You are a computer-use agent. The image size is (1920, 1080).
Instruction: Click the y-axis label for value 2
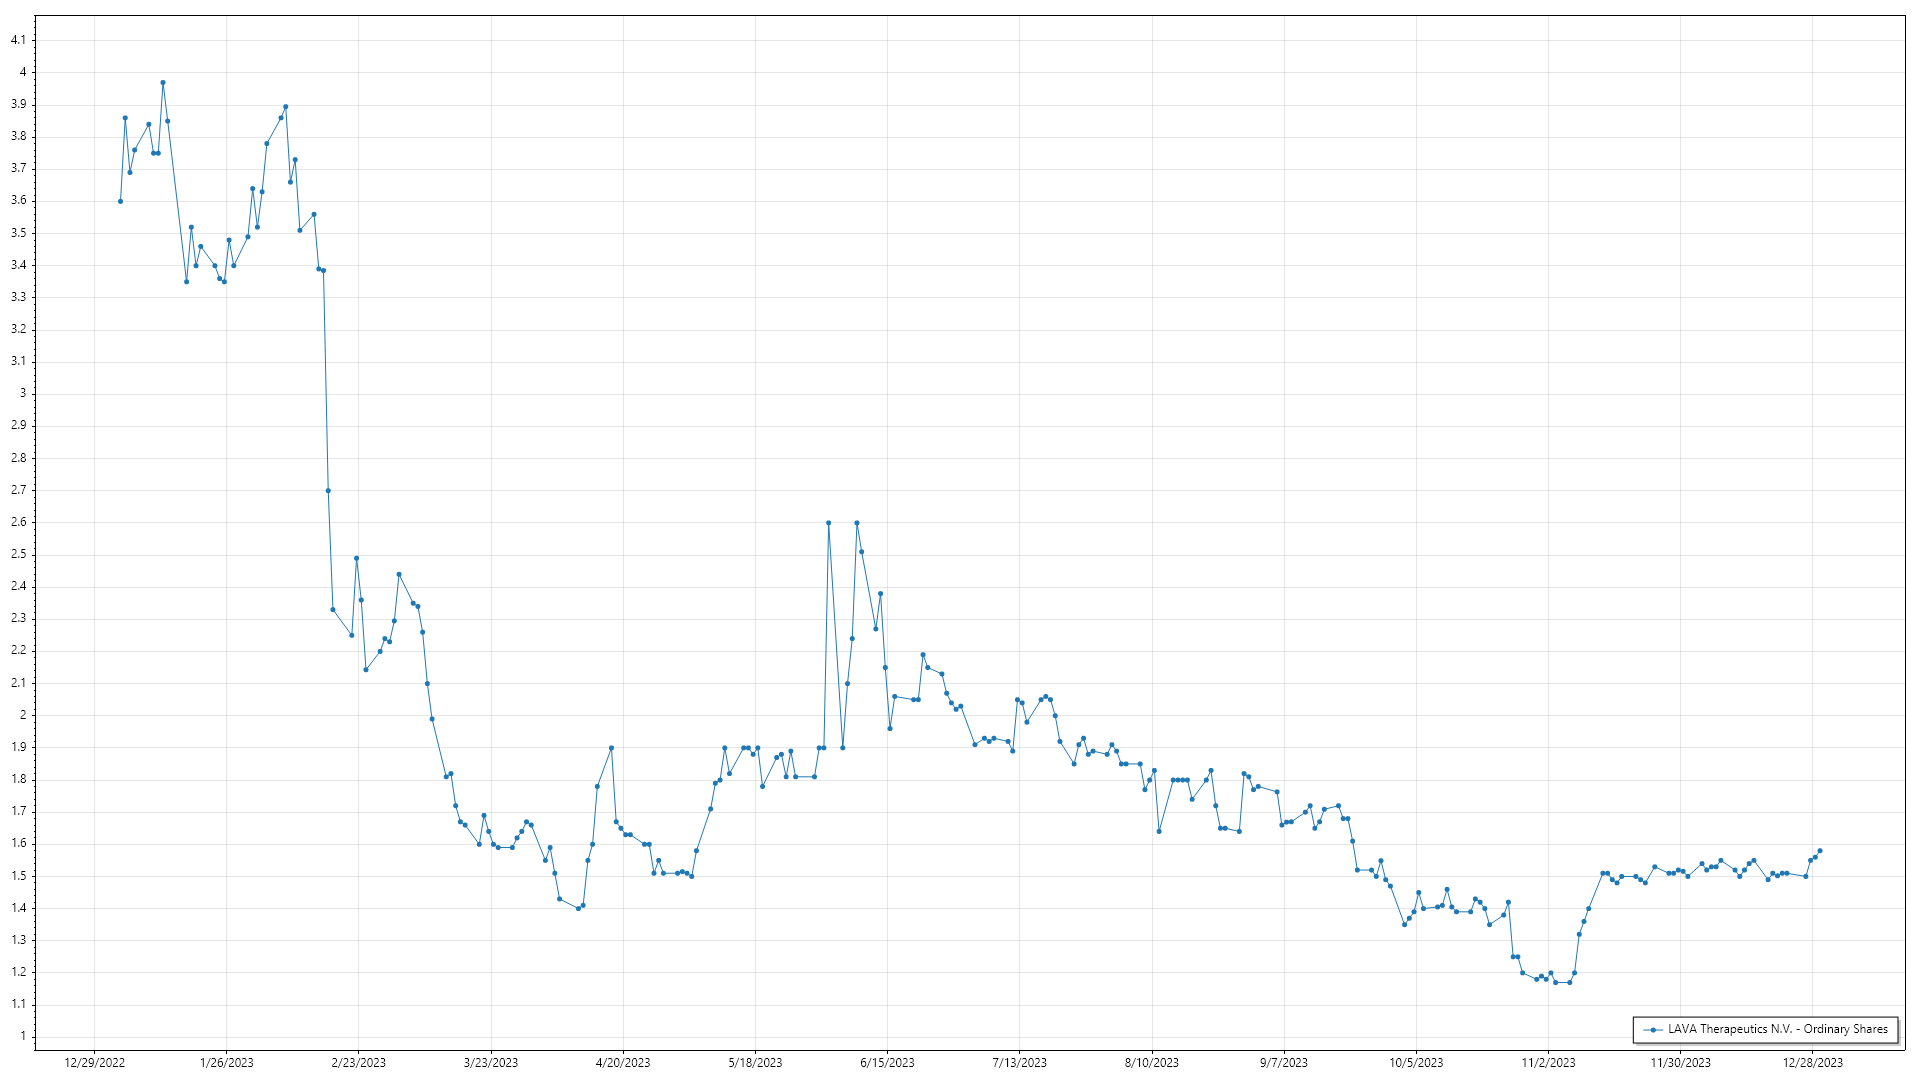tap(23, 715)
